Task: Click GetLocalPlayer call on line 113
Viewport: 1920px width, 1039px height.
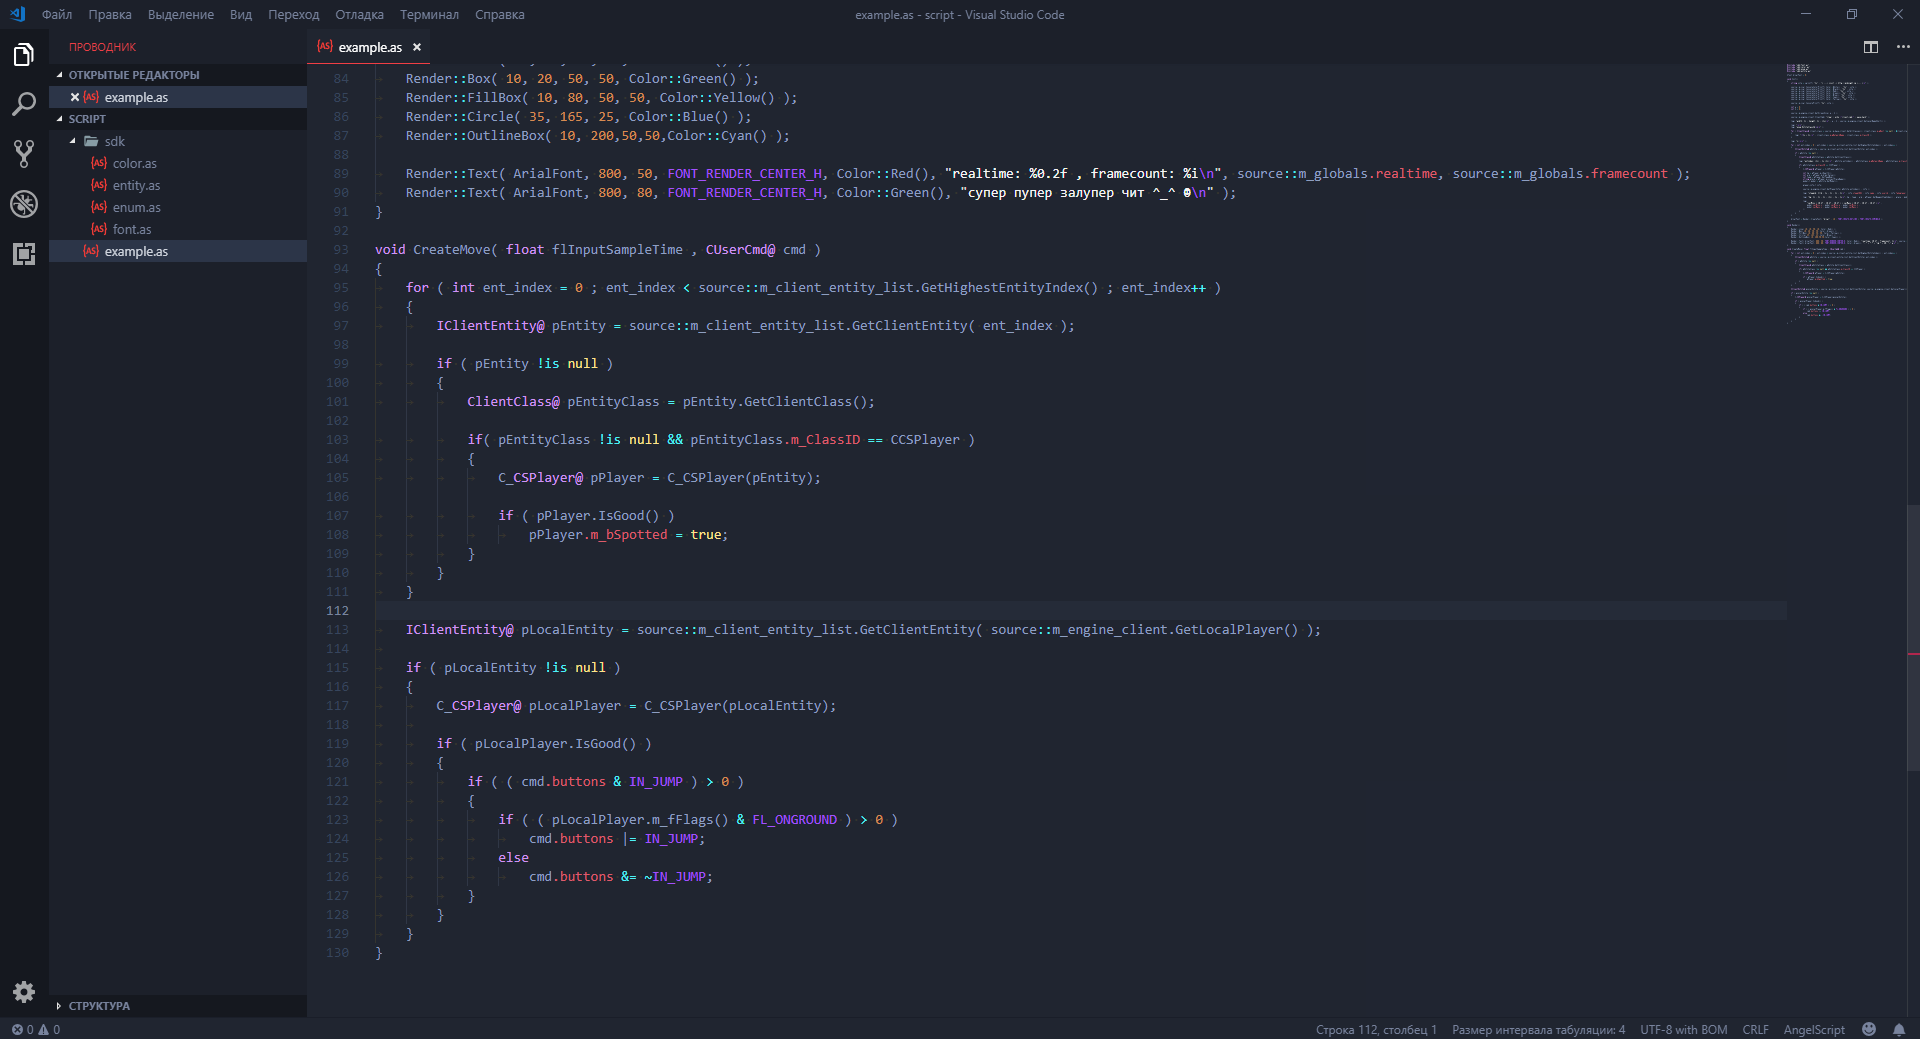Action: (1236, 629)
